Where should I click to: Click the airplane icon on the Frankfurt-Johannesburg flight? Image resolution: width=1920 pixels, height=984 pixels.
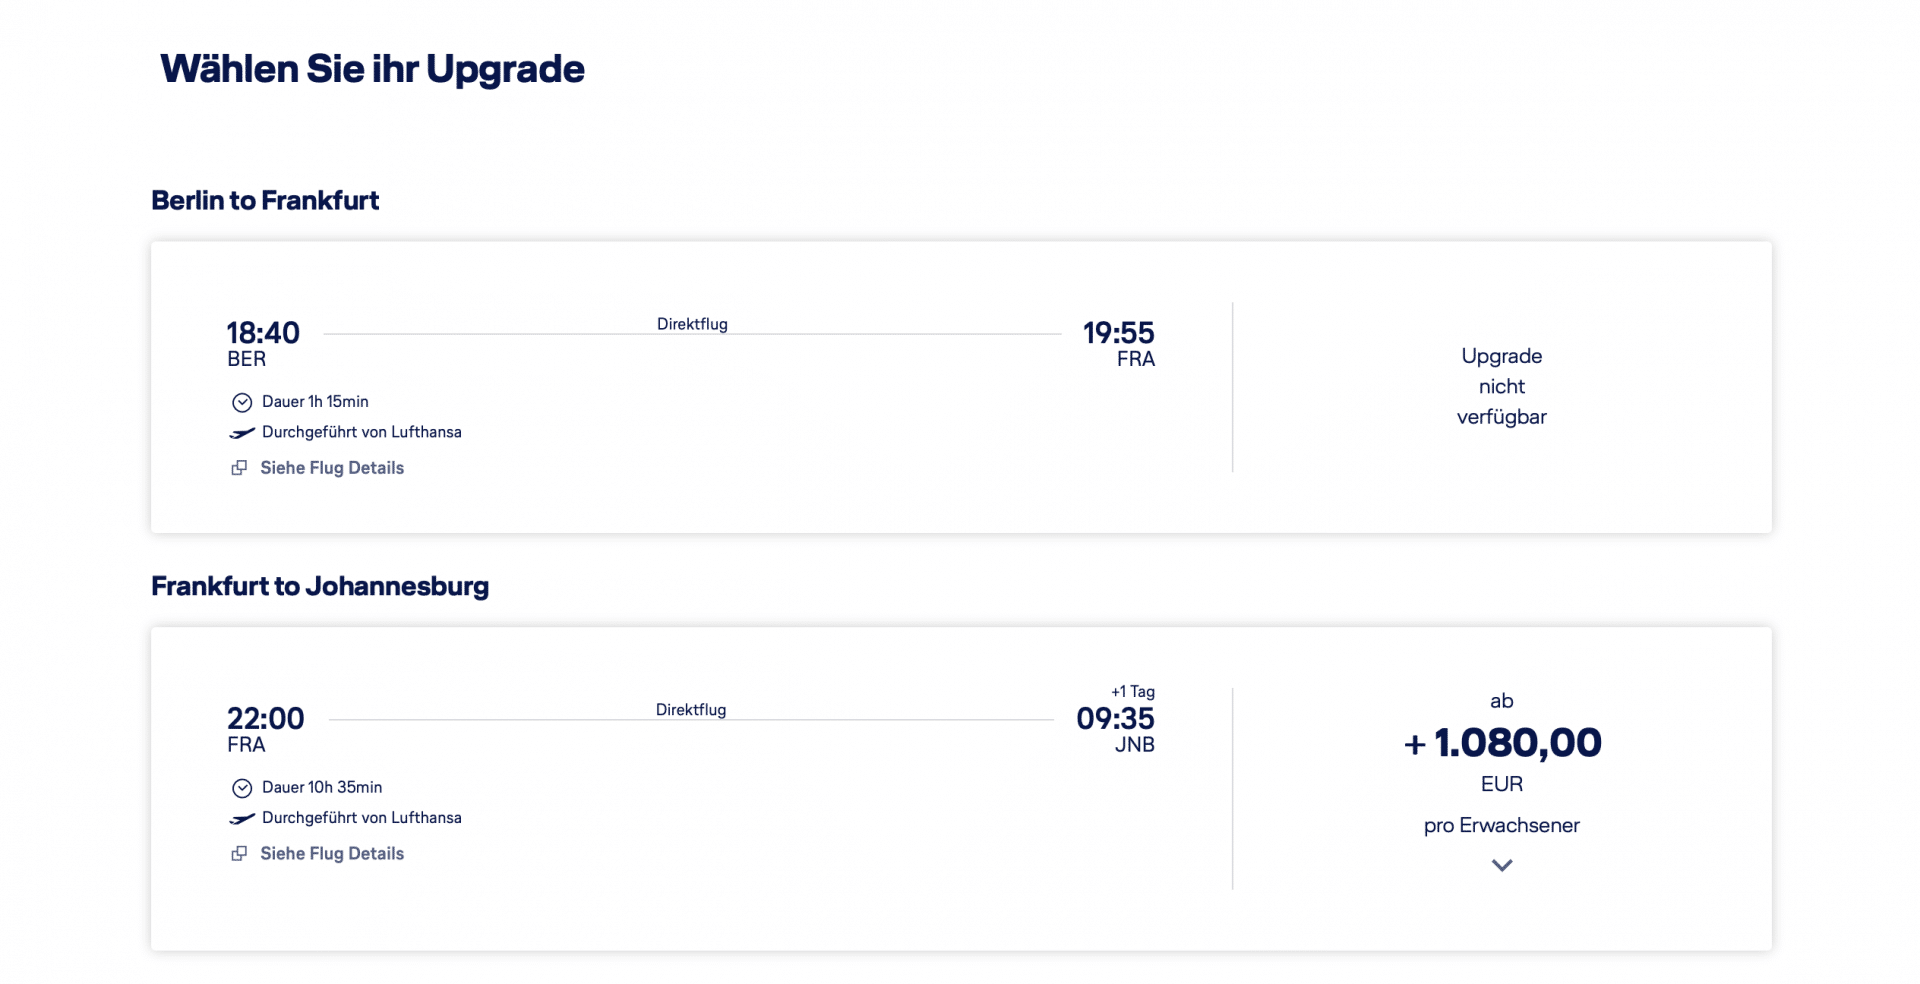pyautogui.click(x=240, y=817)
